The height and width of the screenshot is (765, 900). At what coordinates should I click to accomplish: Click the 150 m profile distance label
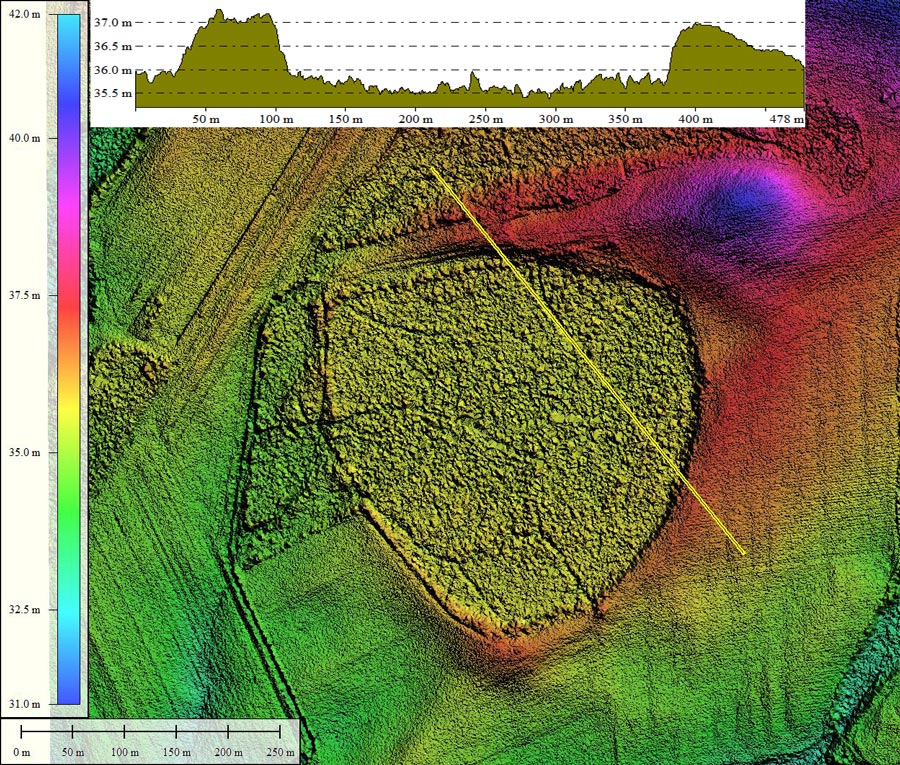(x=346, y=119)
